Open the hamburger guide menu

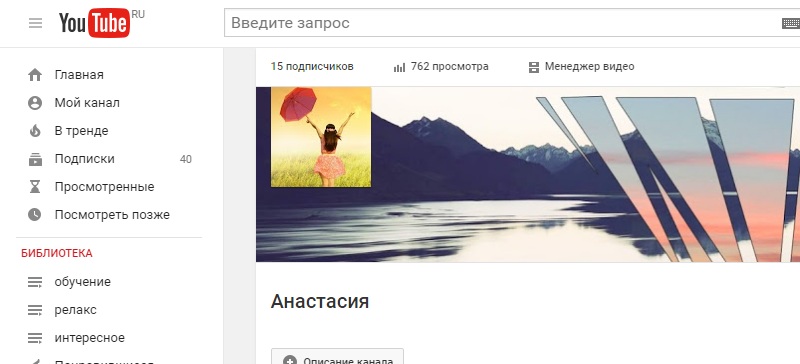[x=35, y=23]
